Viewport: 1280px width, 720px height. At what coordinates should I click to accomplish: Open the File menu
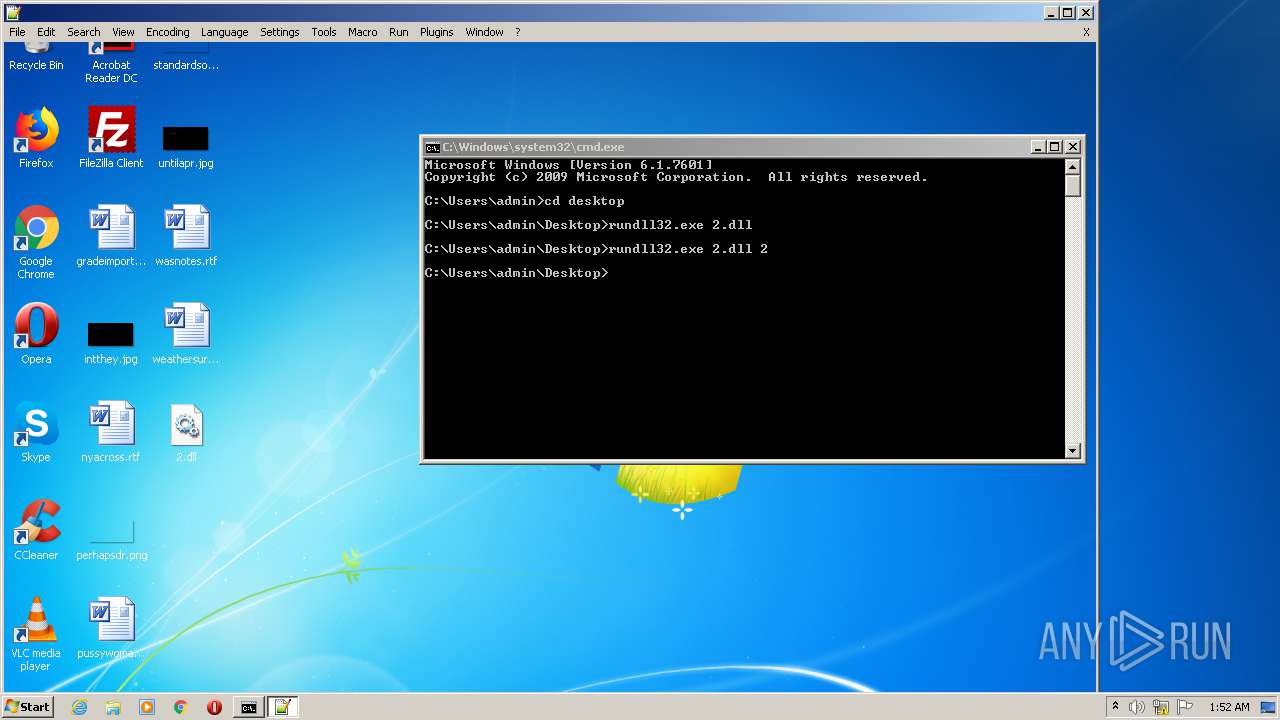tap(17, 32)
